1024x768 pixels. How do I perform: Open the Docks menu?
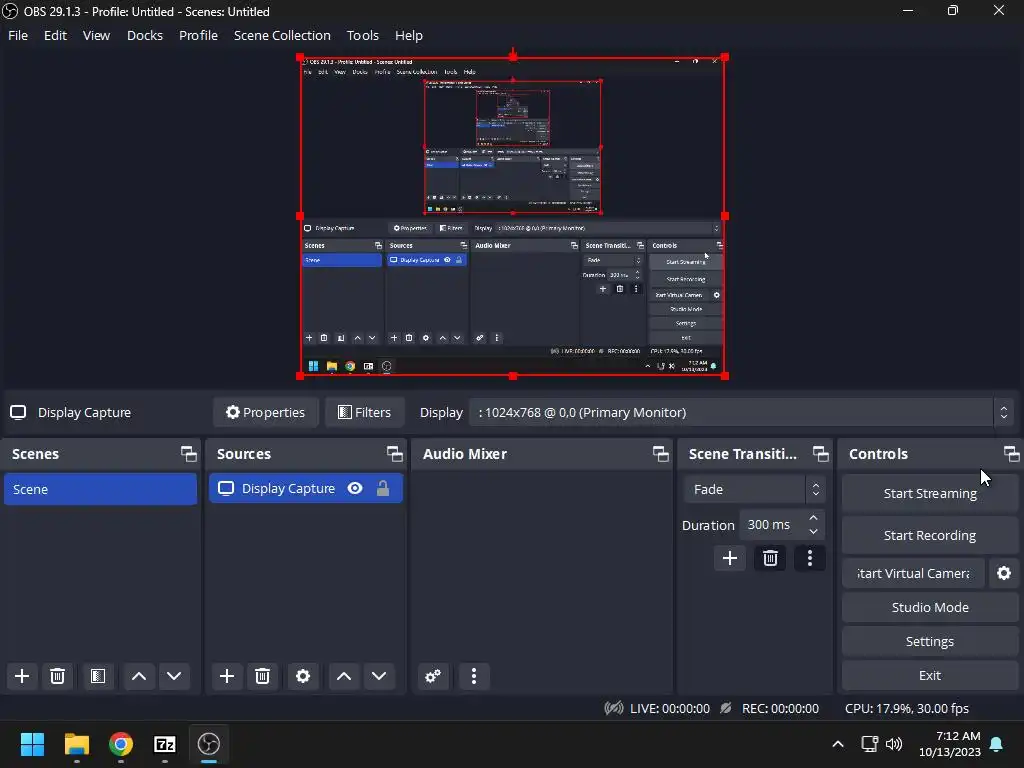(x=145, y=35)
